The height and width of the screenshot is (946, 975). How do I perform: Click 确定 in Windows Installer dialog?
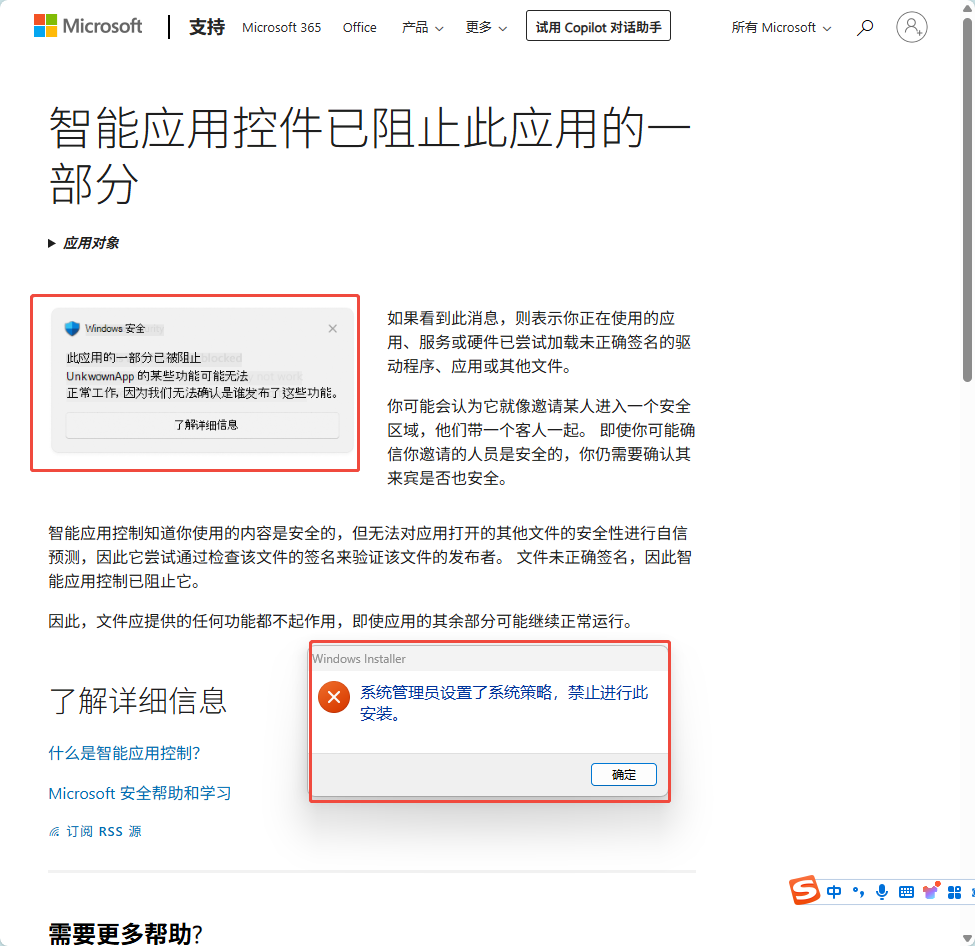(x=624, y=774)
